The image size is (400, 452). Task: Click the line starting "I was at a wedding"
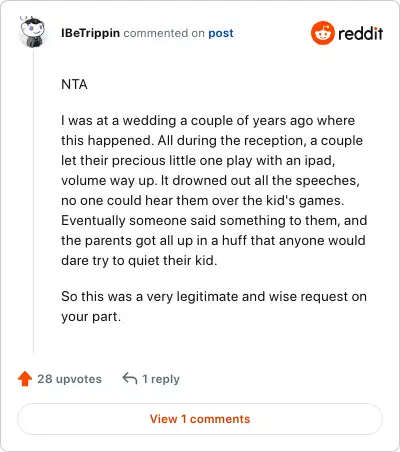tap(208, 120)
